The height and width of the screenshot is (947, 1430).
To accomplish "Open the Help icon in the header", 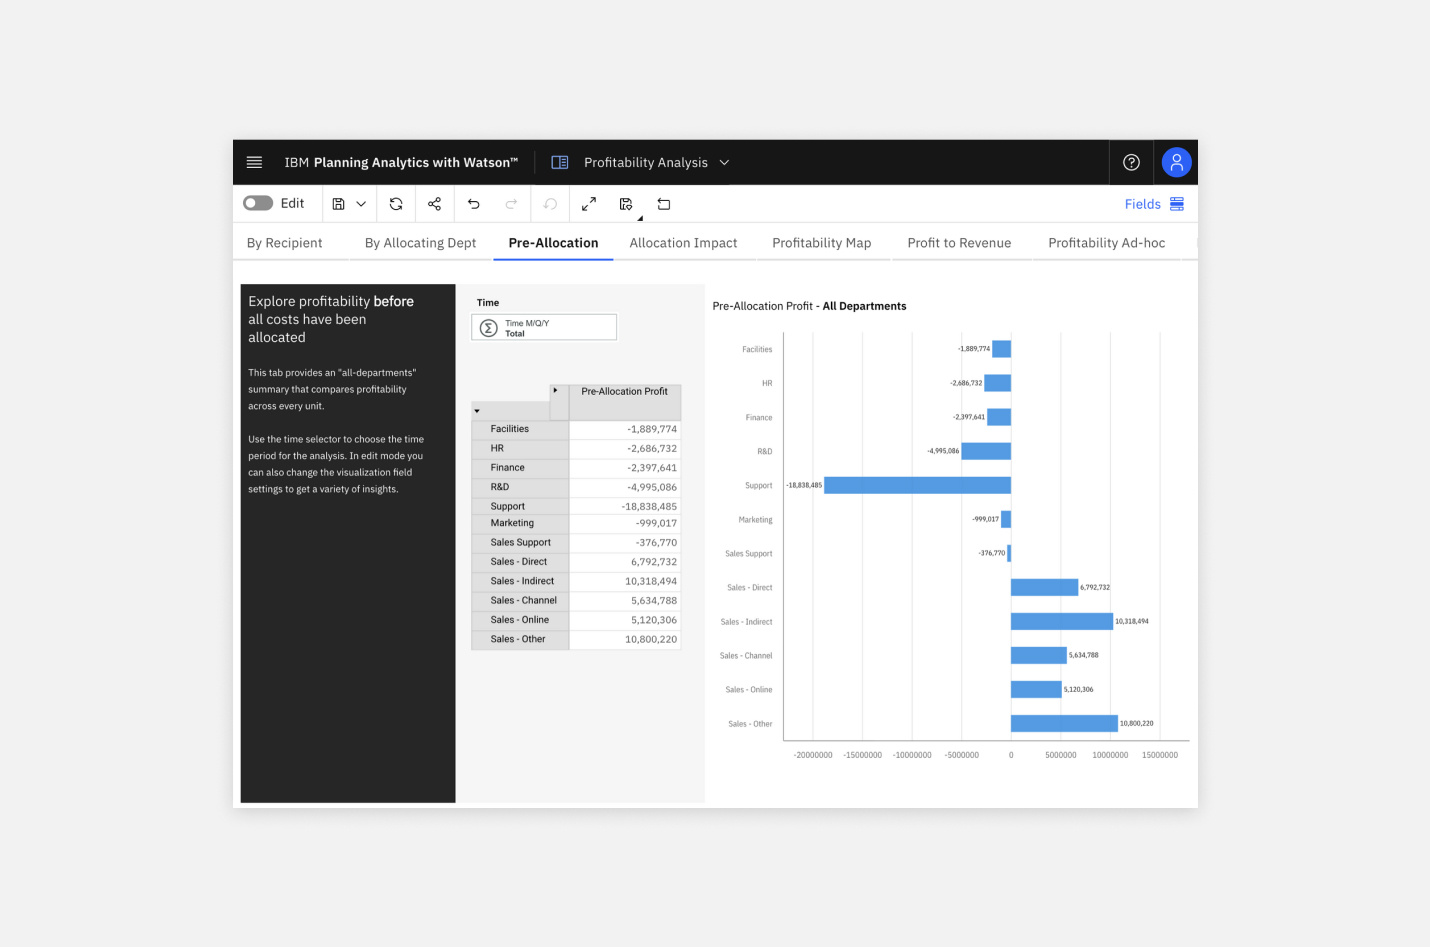I will tap(1131, 162).
